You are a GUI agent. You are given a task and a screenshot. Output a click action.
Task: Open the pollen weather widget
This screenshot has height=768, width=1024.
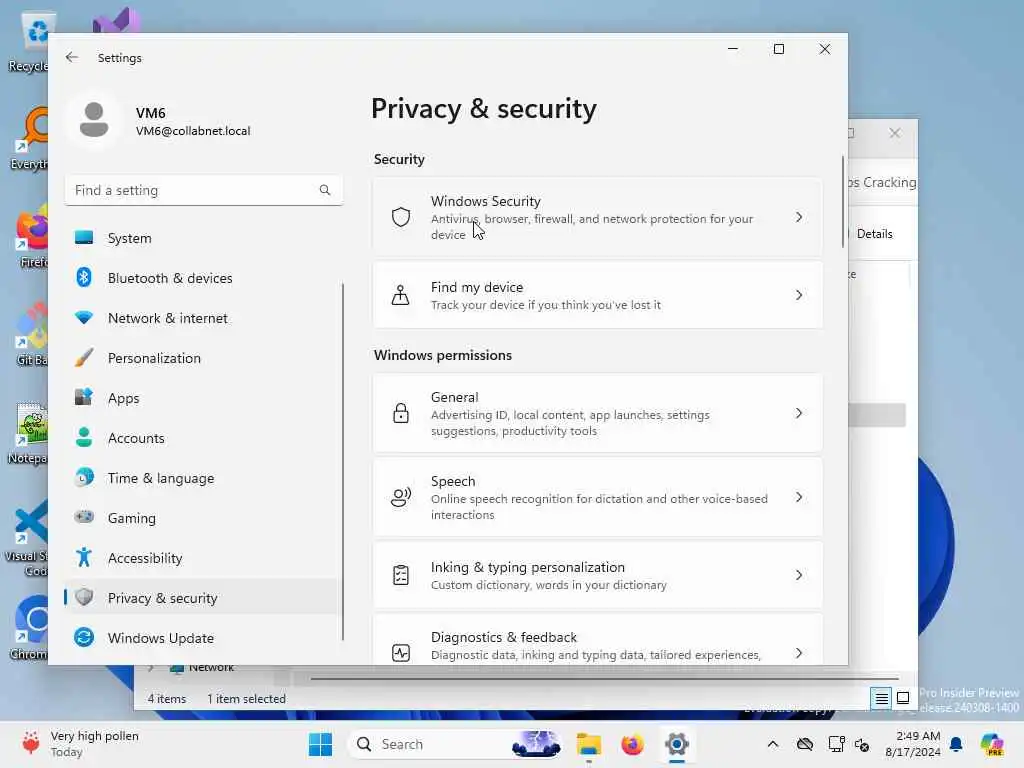click(x=81, y=744)
